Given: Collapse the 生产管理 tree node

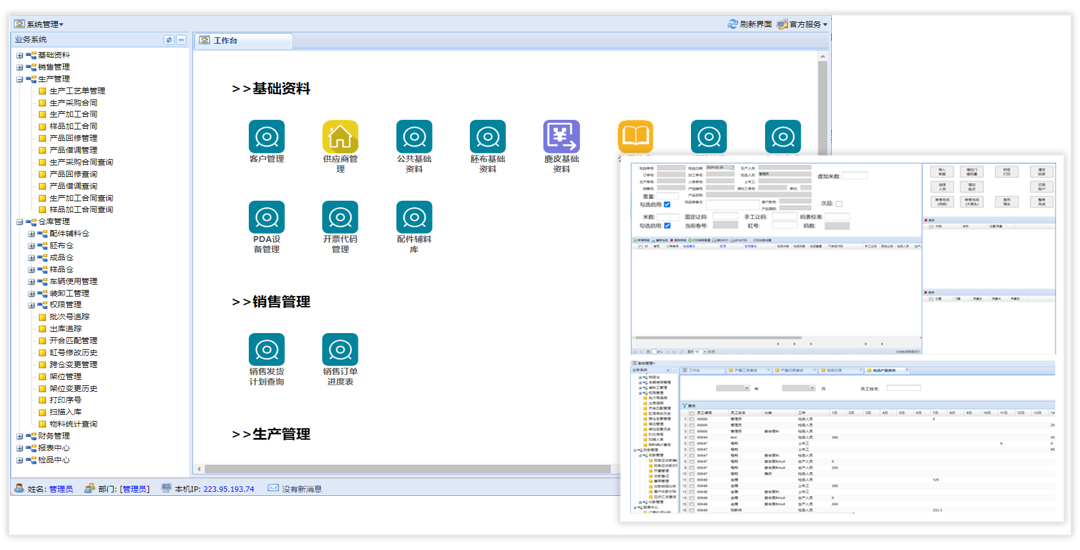Looking at the screenshot, I should click(x=19, y=79).
